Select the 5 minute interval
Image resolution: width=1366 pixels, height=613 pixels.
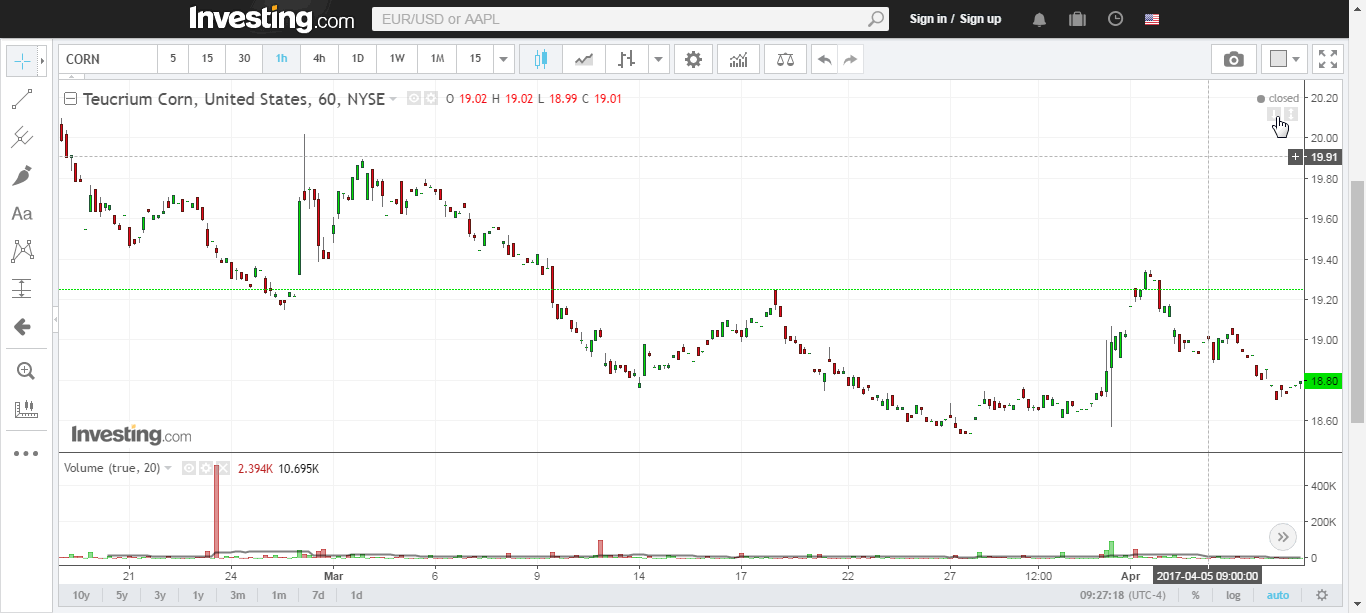point(173,59)
